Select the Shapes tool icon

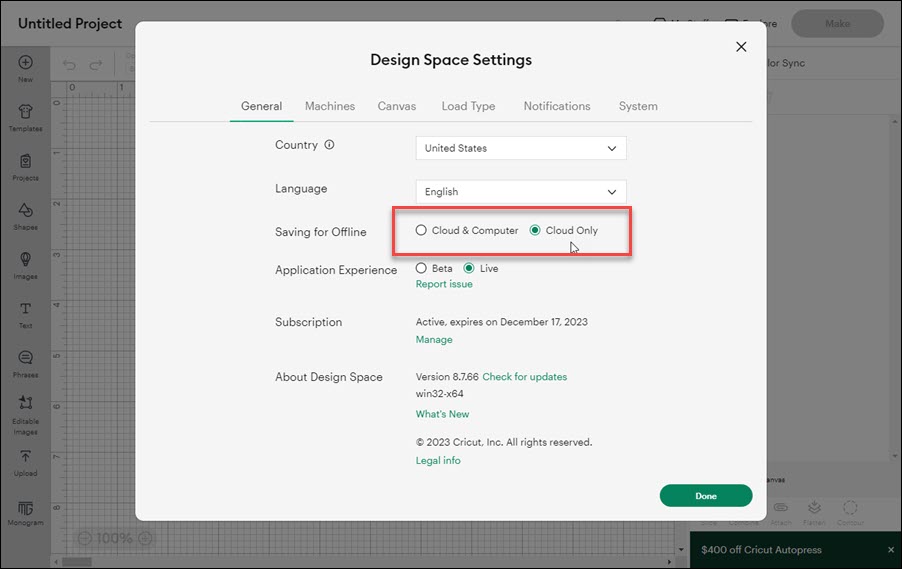click(25, 211)
